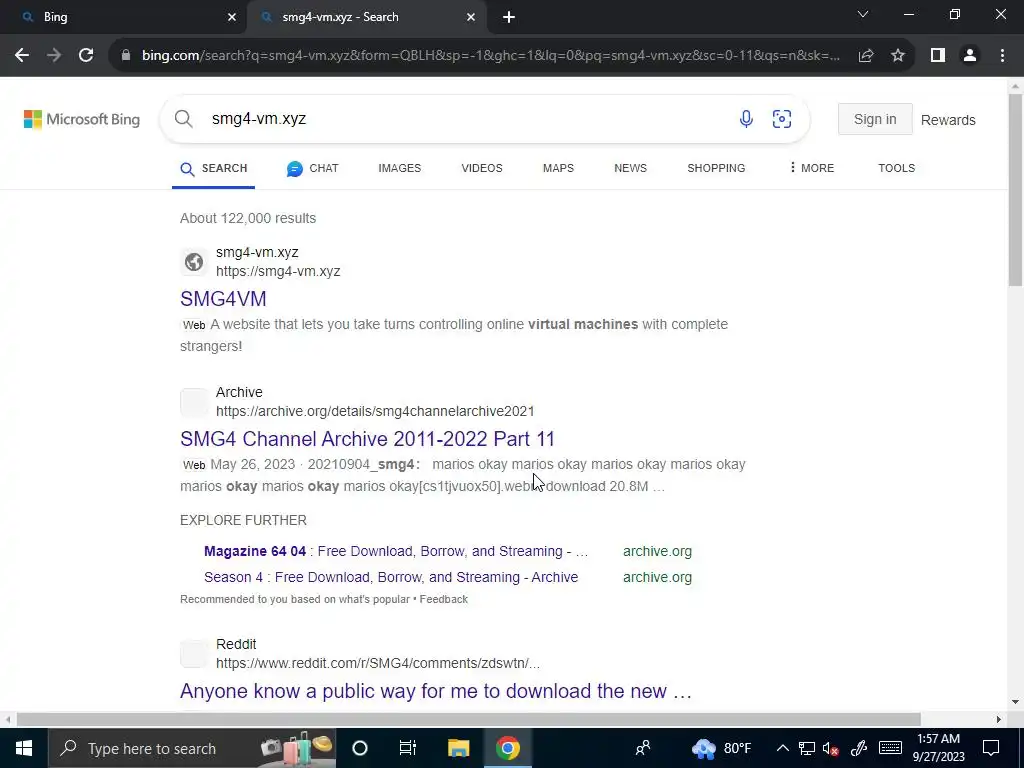Click the padlock site info icon

coord(125,56)
